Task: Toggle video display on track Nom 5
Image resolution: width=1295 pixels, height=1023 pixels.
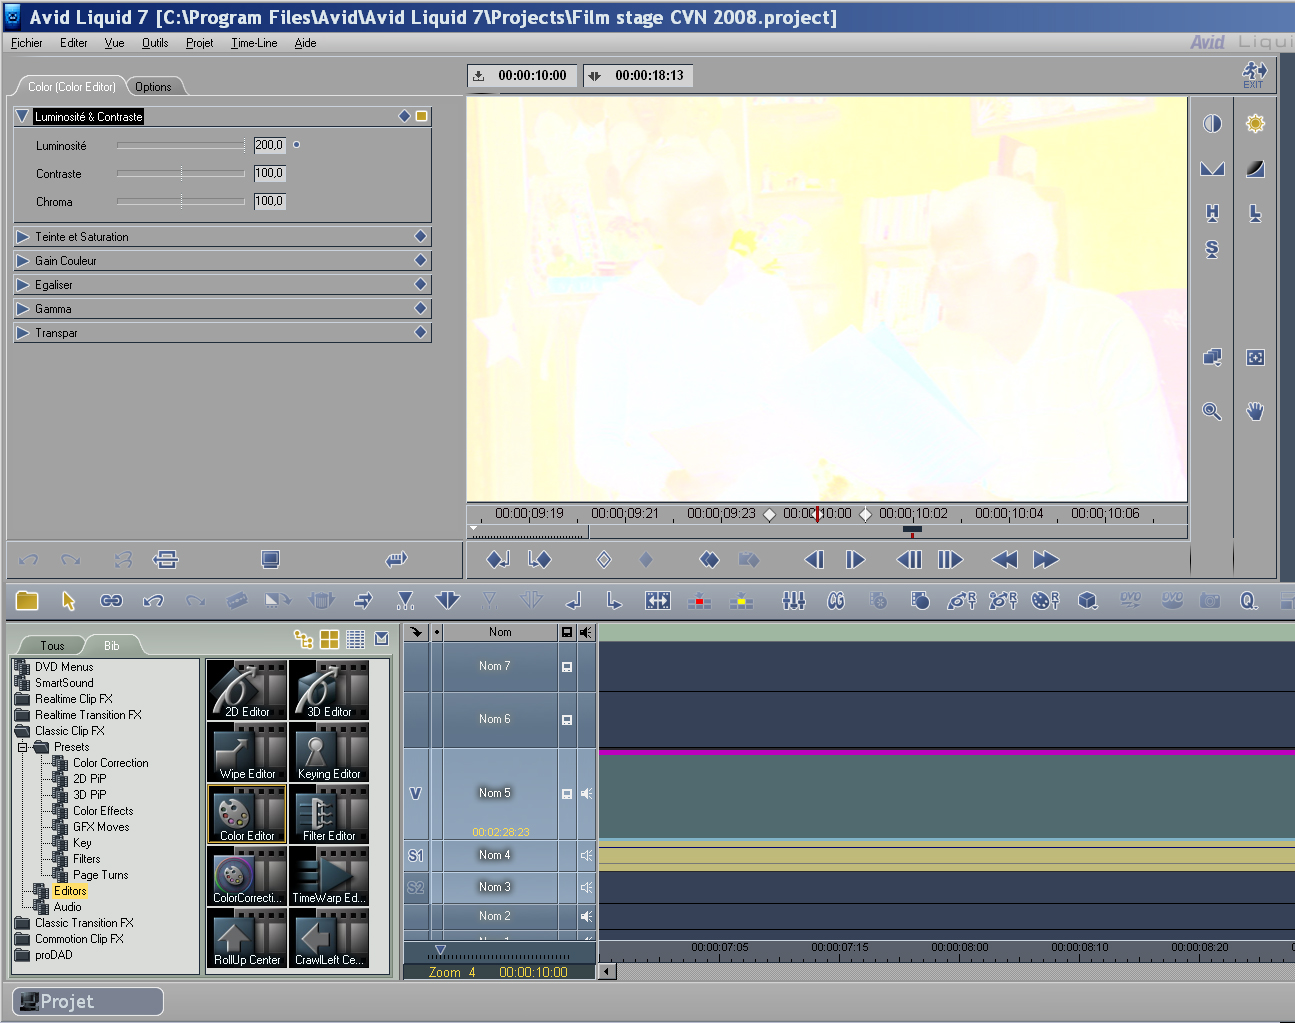Action: (567, 794)
